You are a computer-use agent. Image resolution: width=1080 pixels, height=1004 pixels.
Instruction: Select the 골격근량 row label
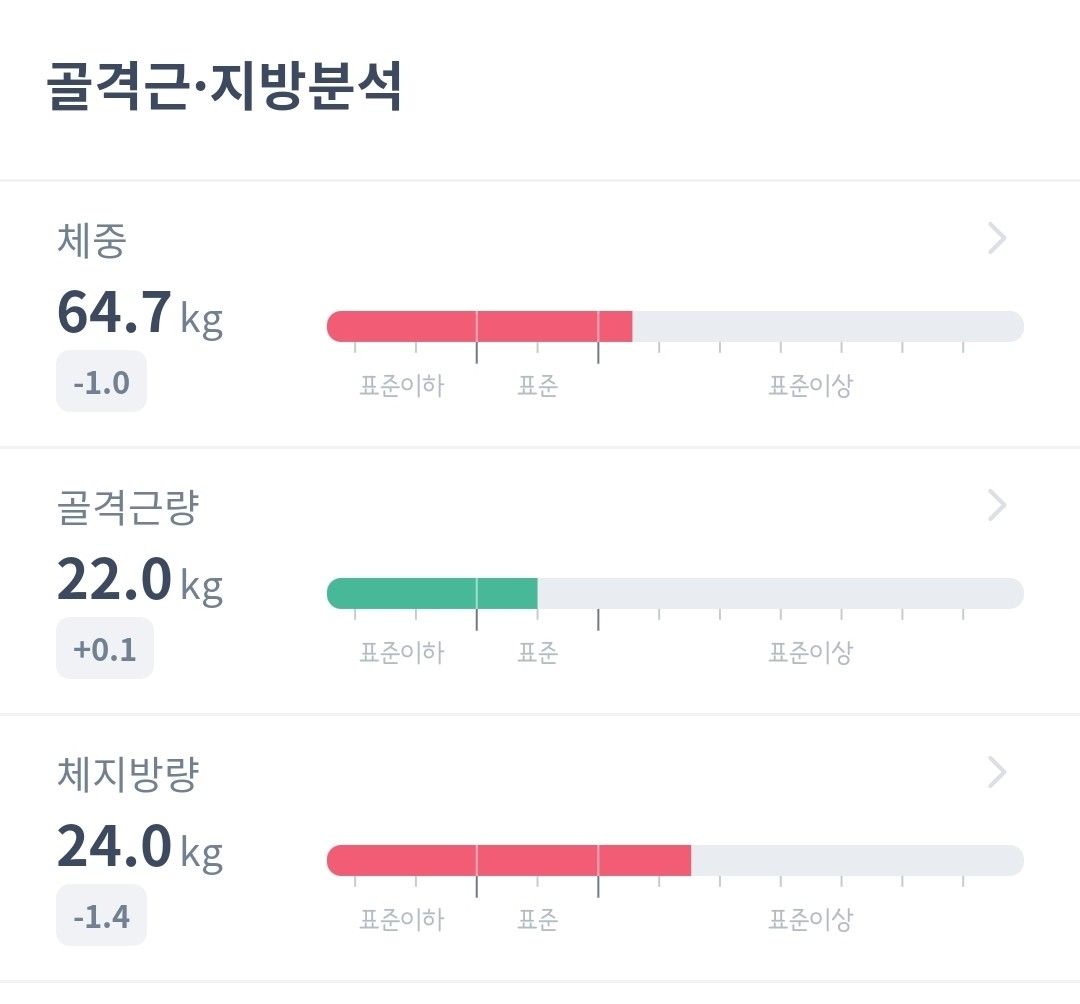click(x=128, y=508)
